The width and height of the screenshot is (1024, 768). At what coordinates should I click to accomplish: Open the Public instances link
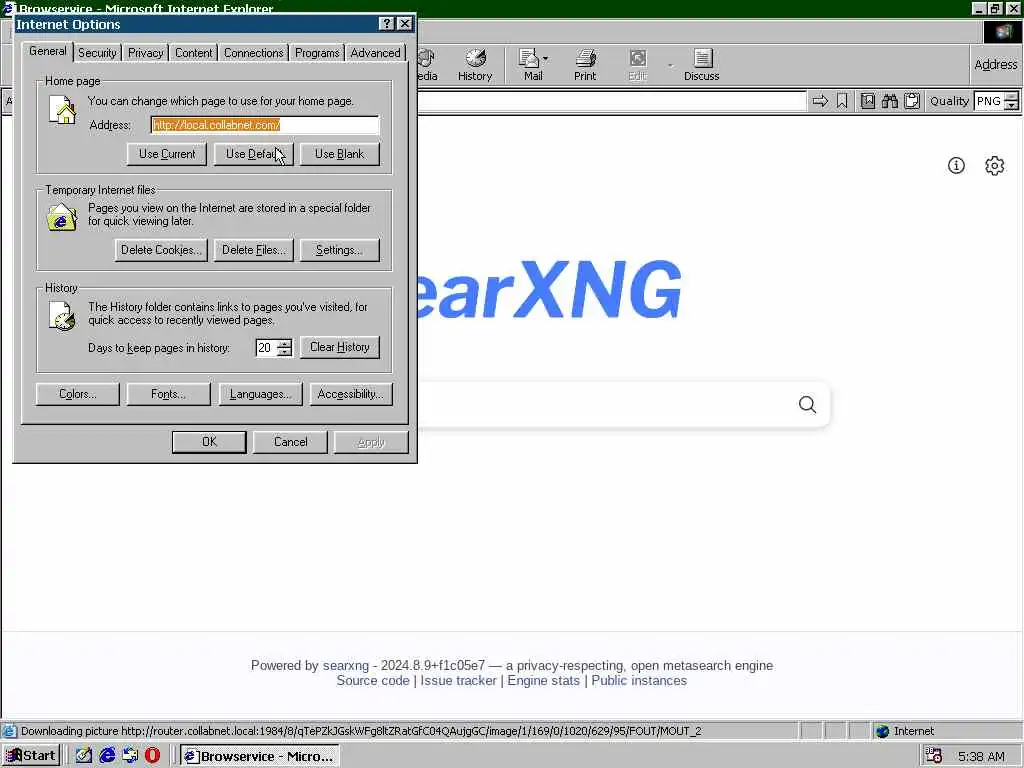click(x=639, y=680)
